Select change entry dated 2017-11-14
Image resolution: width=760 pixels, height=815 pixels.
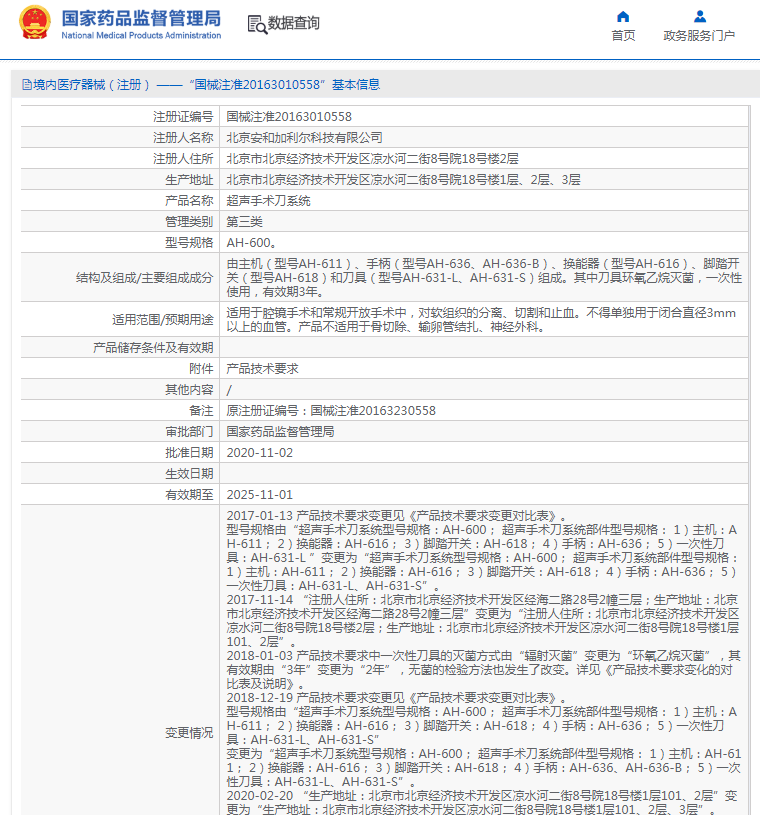(x=483, y=621)
